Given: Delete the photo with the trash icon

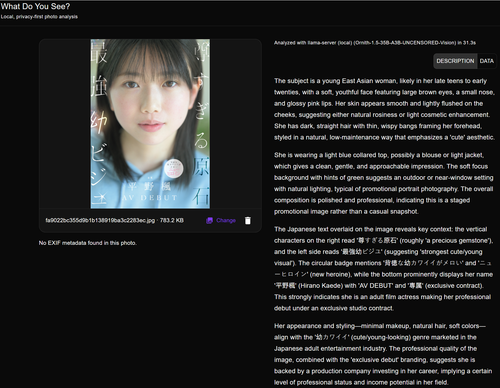Looking at the screenshot, I should pos(248,221).
